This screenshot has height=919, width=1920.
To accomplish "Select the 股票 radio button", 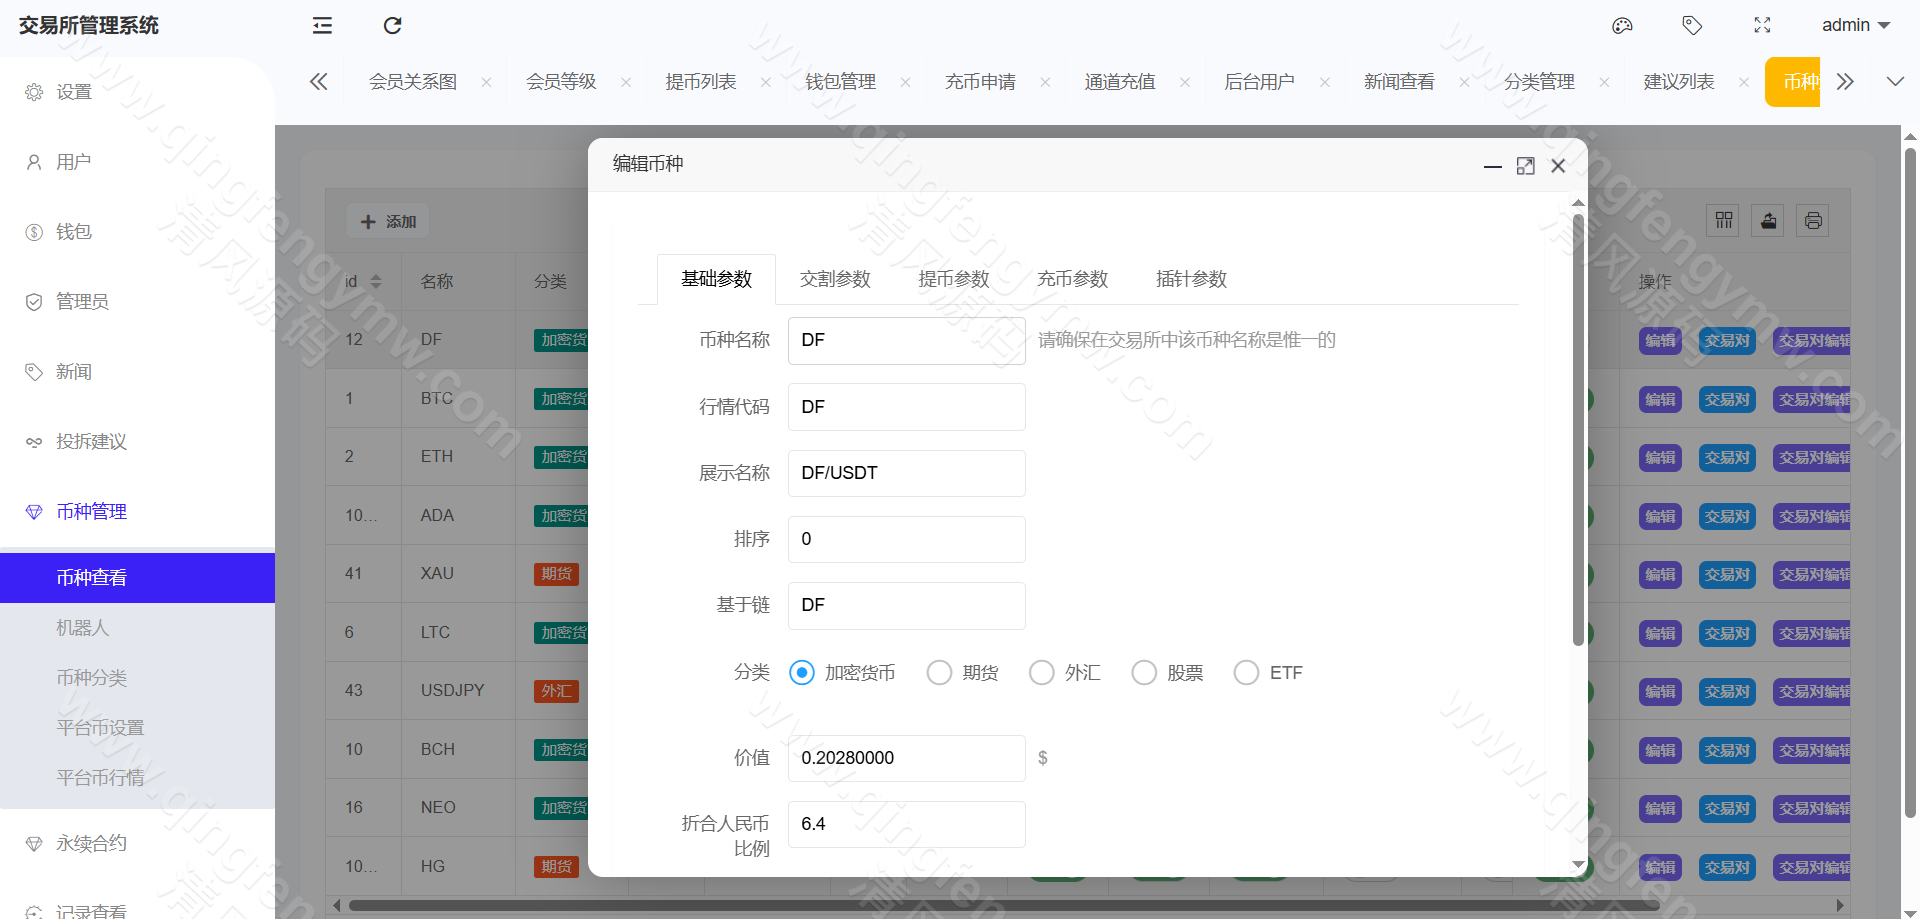I will [1143, 672].
